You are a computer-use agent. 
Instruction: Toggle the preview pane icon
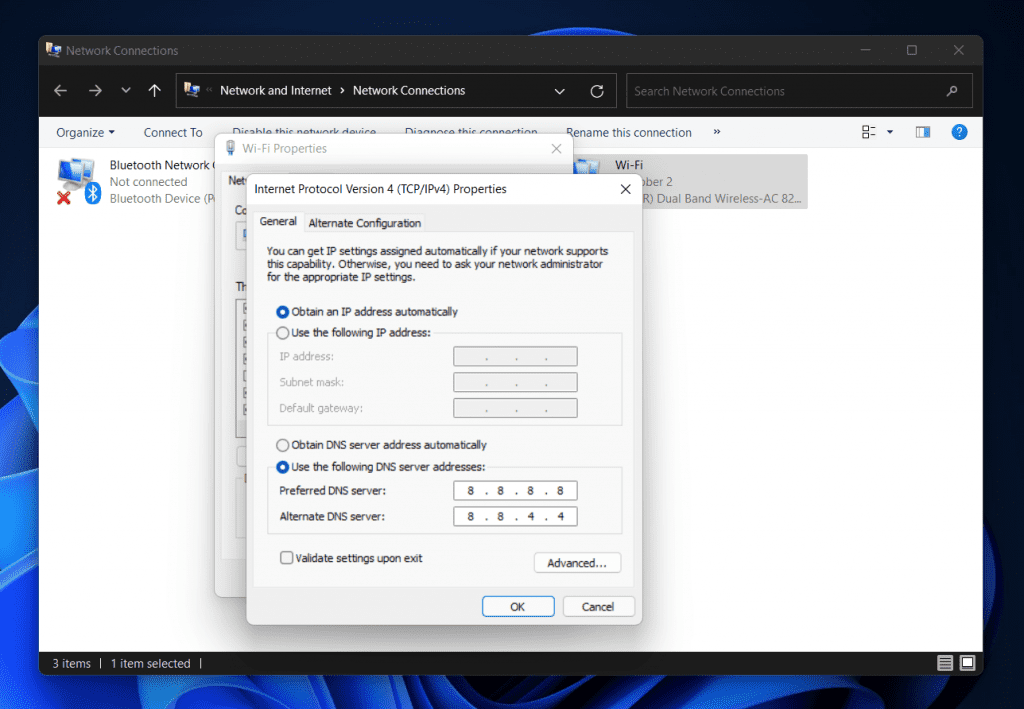pyautogui.click(x=923, y=132)
